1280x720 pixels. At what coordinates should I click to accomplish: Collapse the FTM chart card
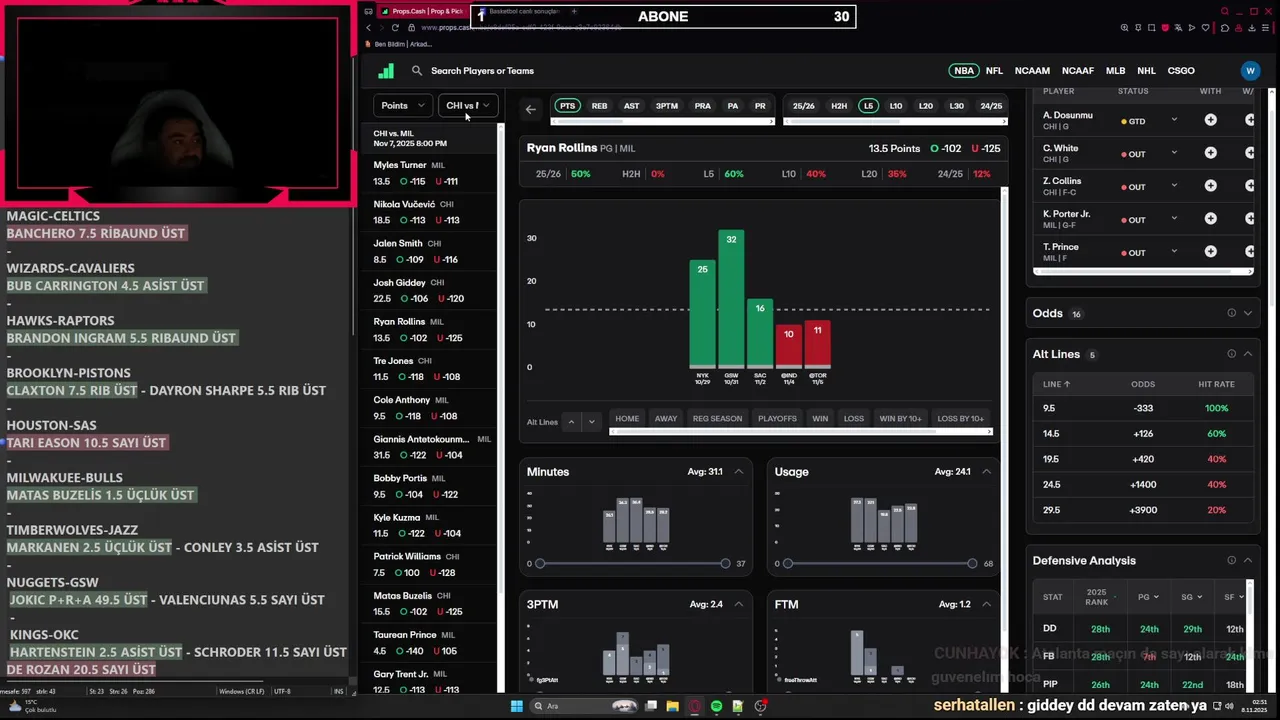986,604
